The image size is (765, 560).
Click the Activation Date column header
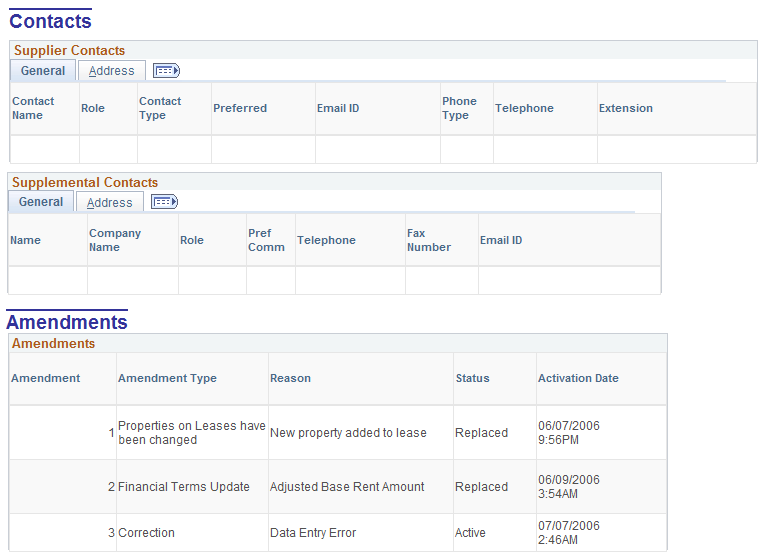pos(578,378)
